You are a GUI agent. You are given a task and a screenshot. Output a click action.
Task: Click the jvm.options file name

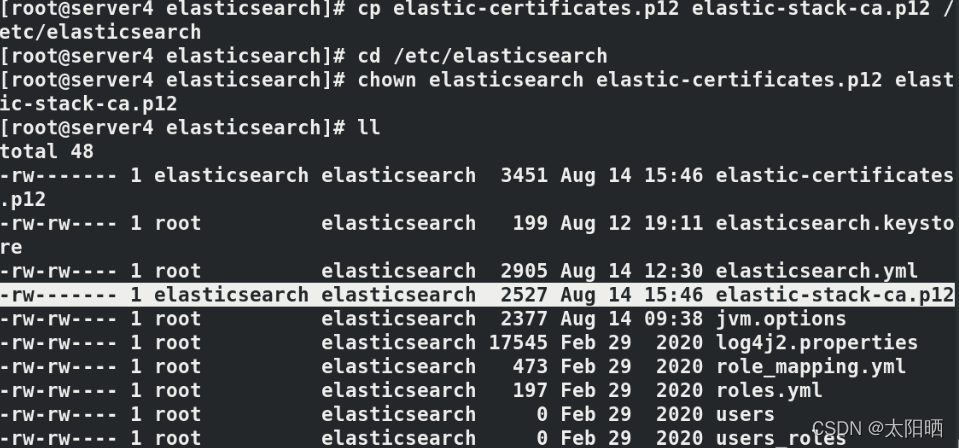(x=781, y=318)
